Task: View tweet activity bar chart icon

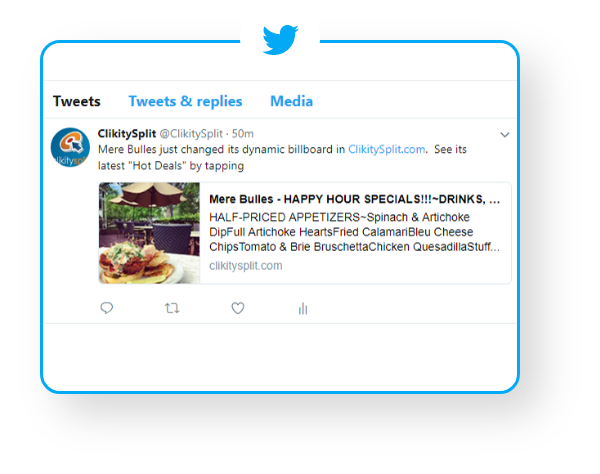Action: click(x=303, y=308)
